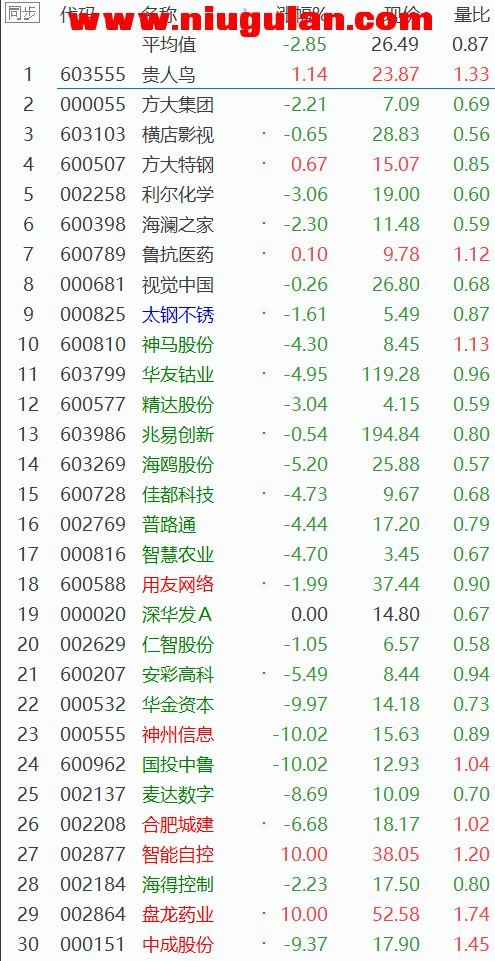Select stock 视觉中国
Screen dimensions: 495x961
click(x=178, y=284)
